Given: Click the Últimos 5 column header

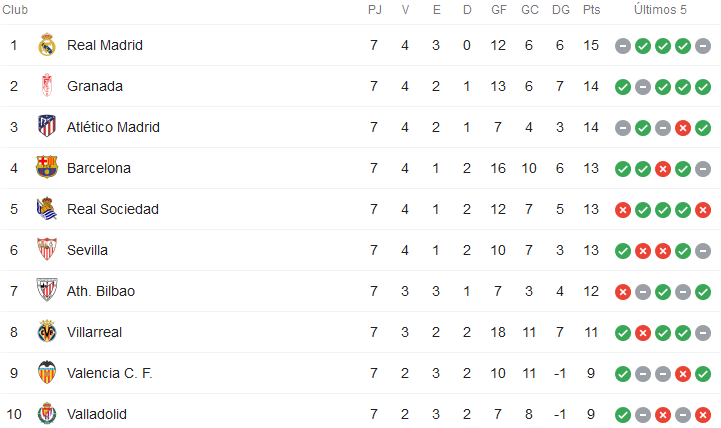Looking at the screenshot, I should (x=660, y=10).
